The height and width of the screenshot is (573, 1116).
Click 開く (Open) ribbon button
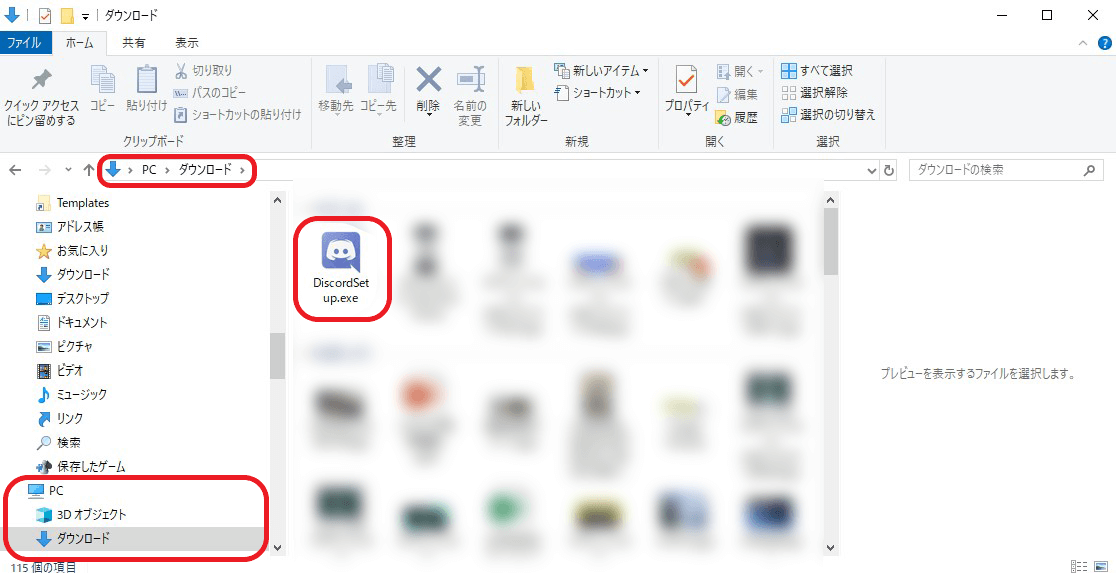pos(739,71)
